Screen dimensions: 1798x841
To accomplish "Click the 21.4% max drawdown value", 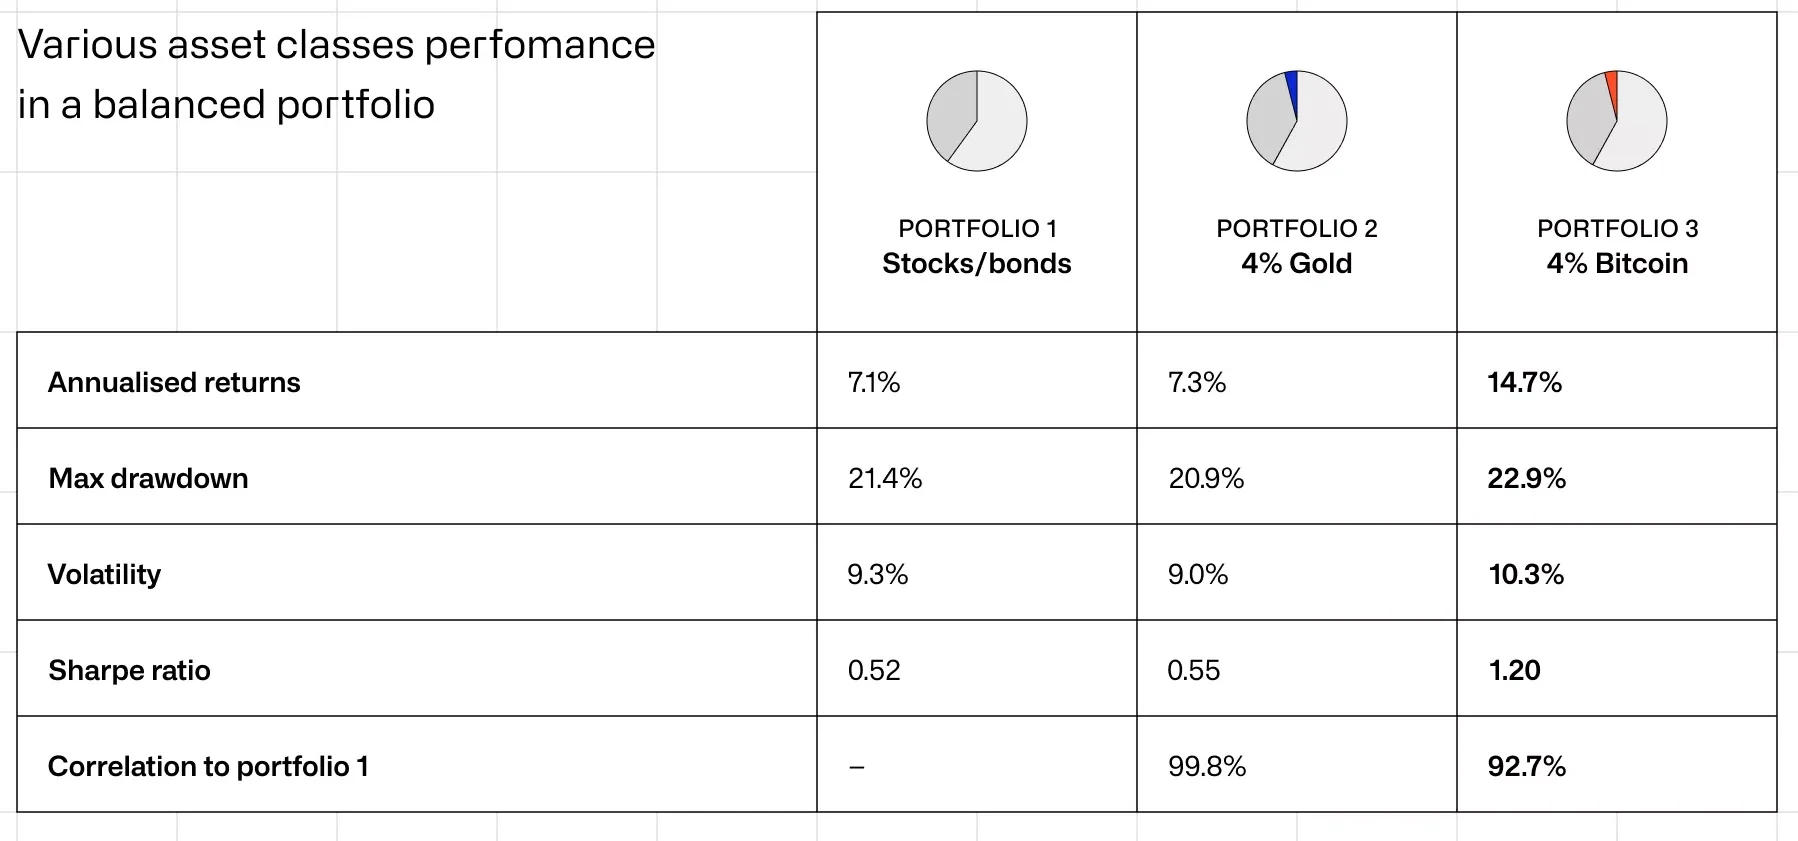I will click(885, 478).
